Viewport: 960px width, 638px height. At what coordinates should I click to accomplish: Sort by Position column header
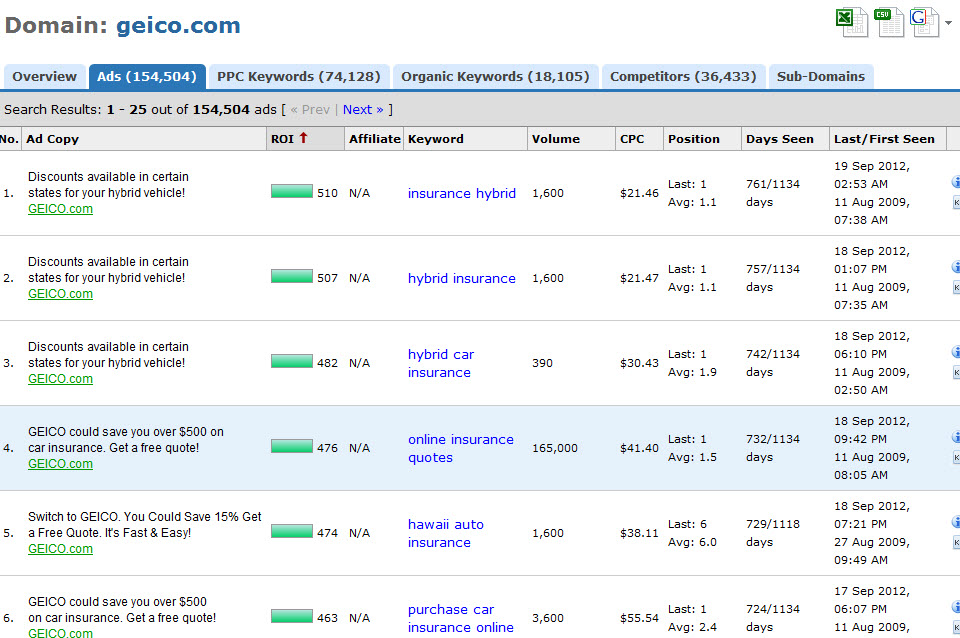click(x=702, y=139)
